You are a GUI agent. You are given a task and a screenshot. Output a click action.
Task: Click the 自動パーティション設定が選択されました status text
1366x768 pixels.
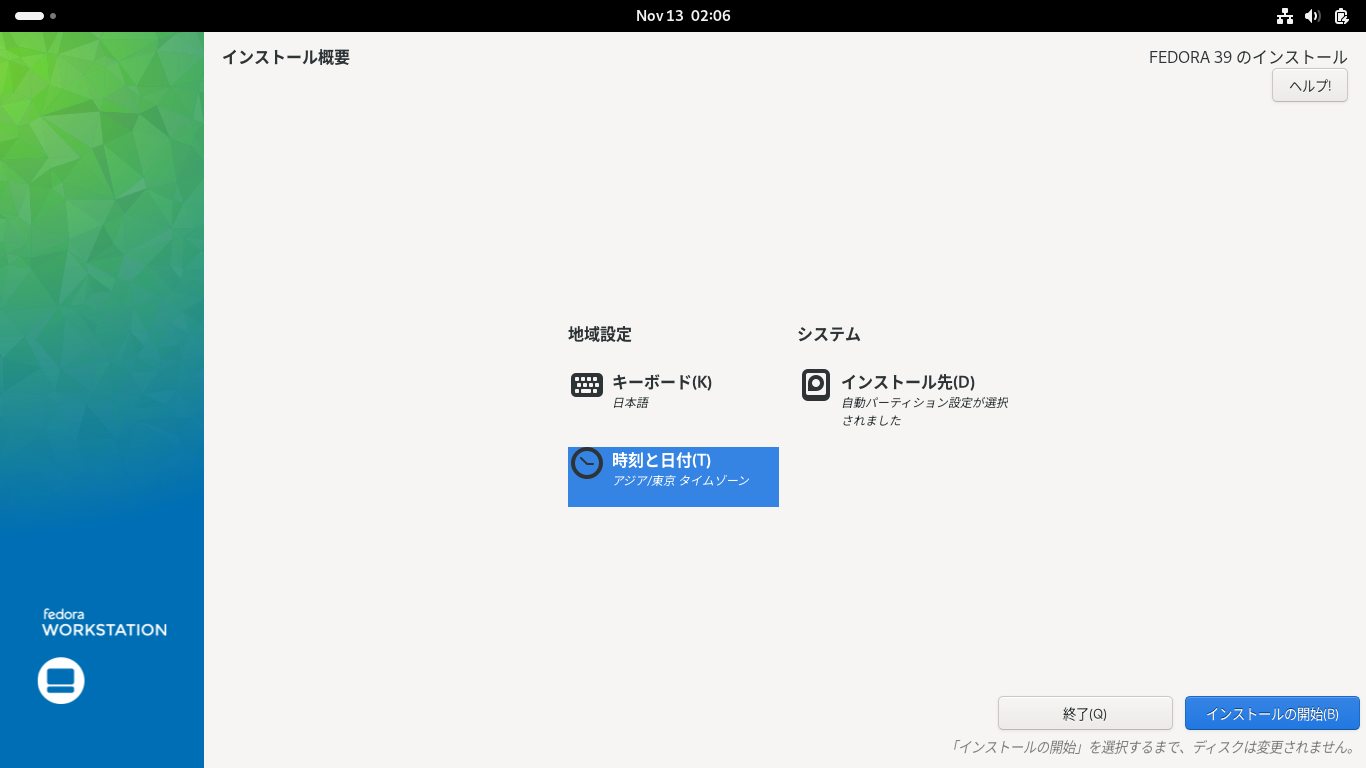pos(924,411)
